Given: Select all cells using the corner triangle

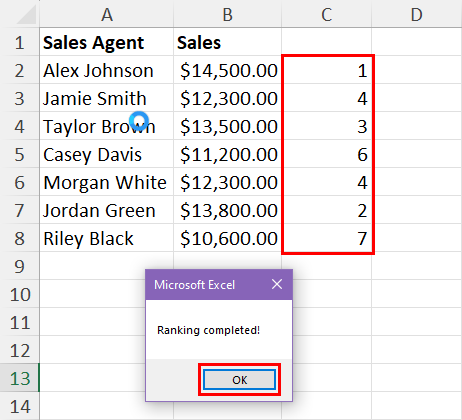Looking at the screenshot, I should 27,15.
